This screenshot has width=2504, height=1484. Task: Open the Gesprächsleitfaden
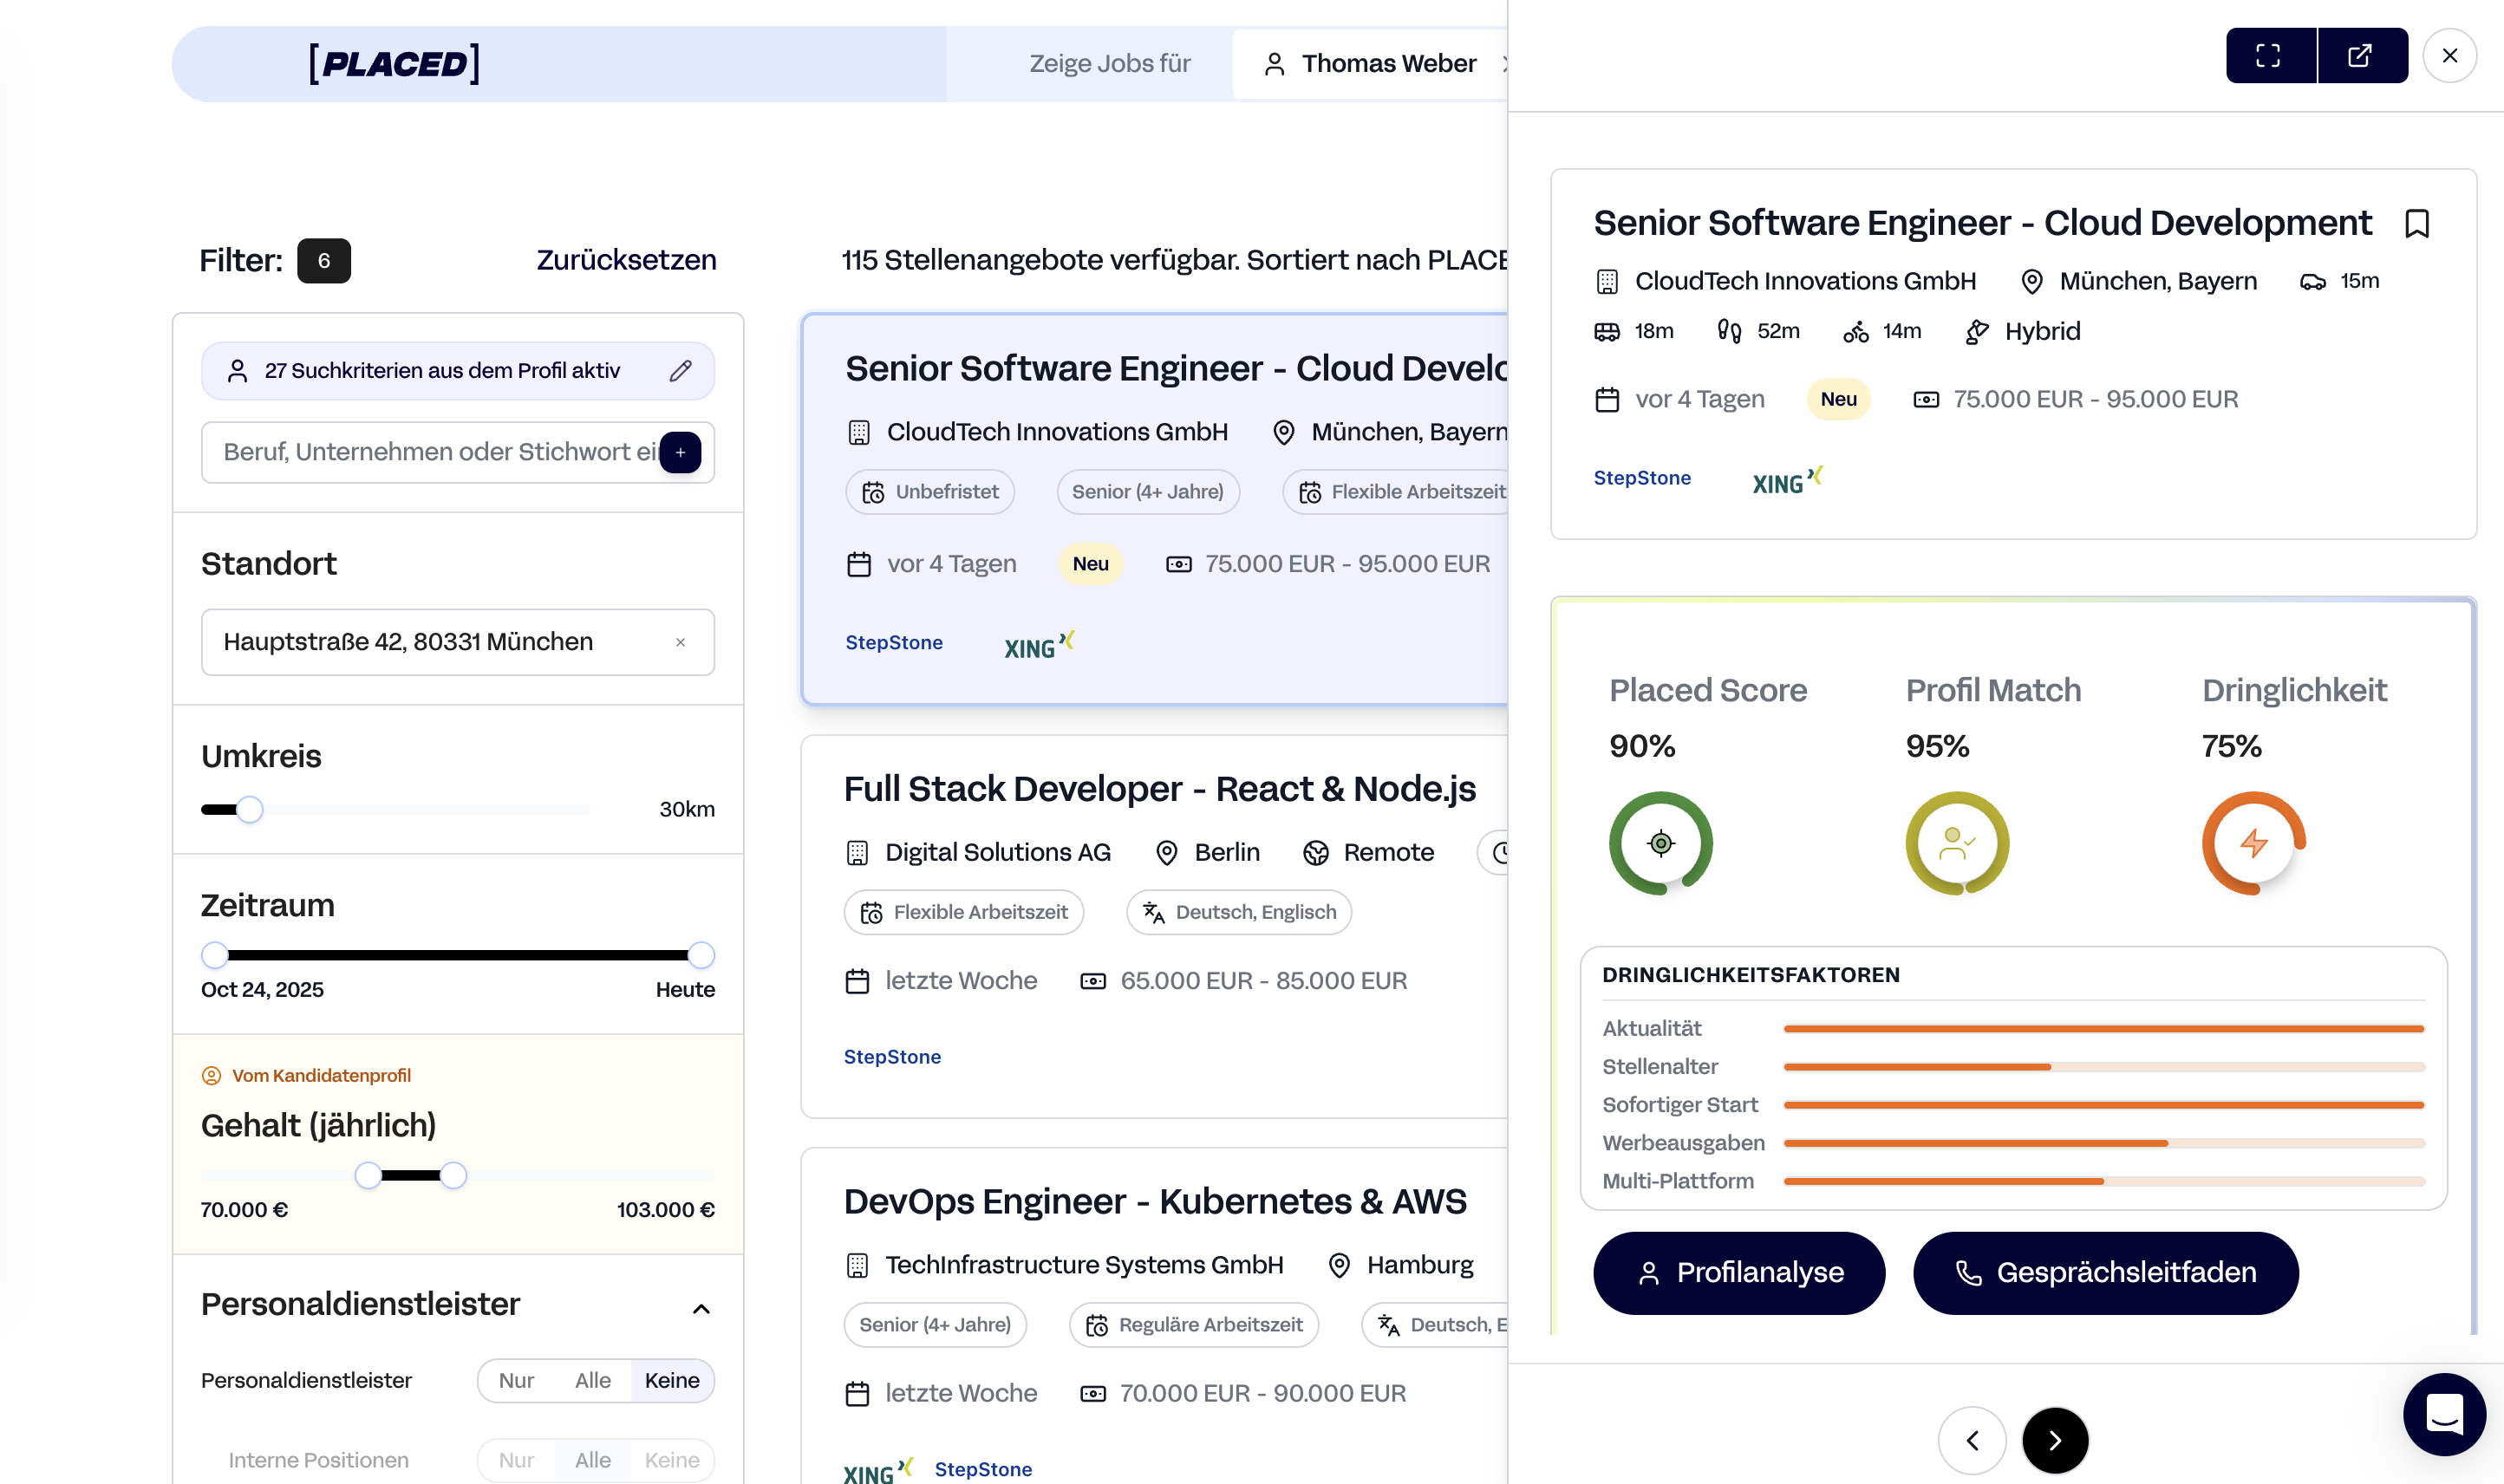[2105, 1272]
